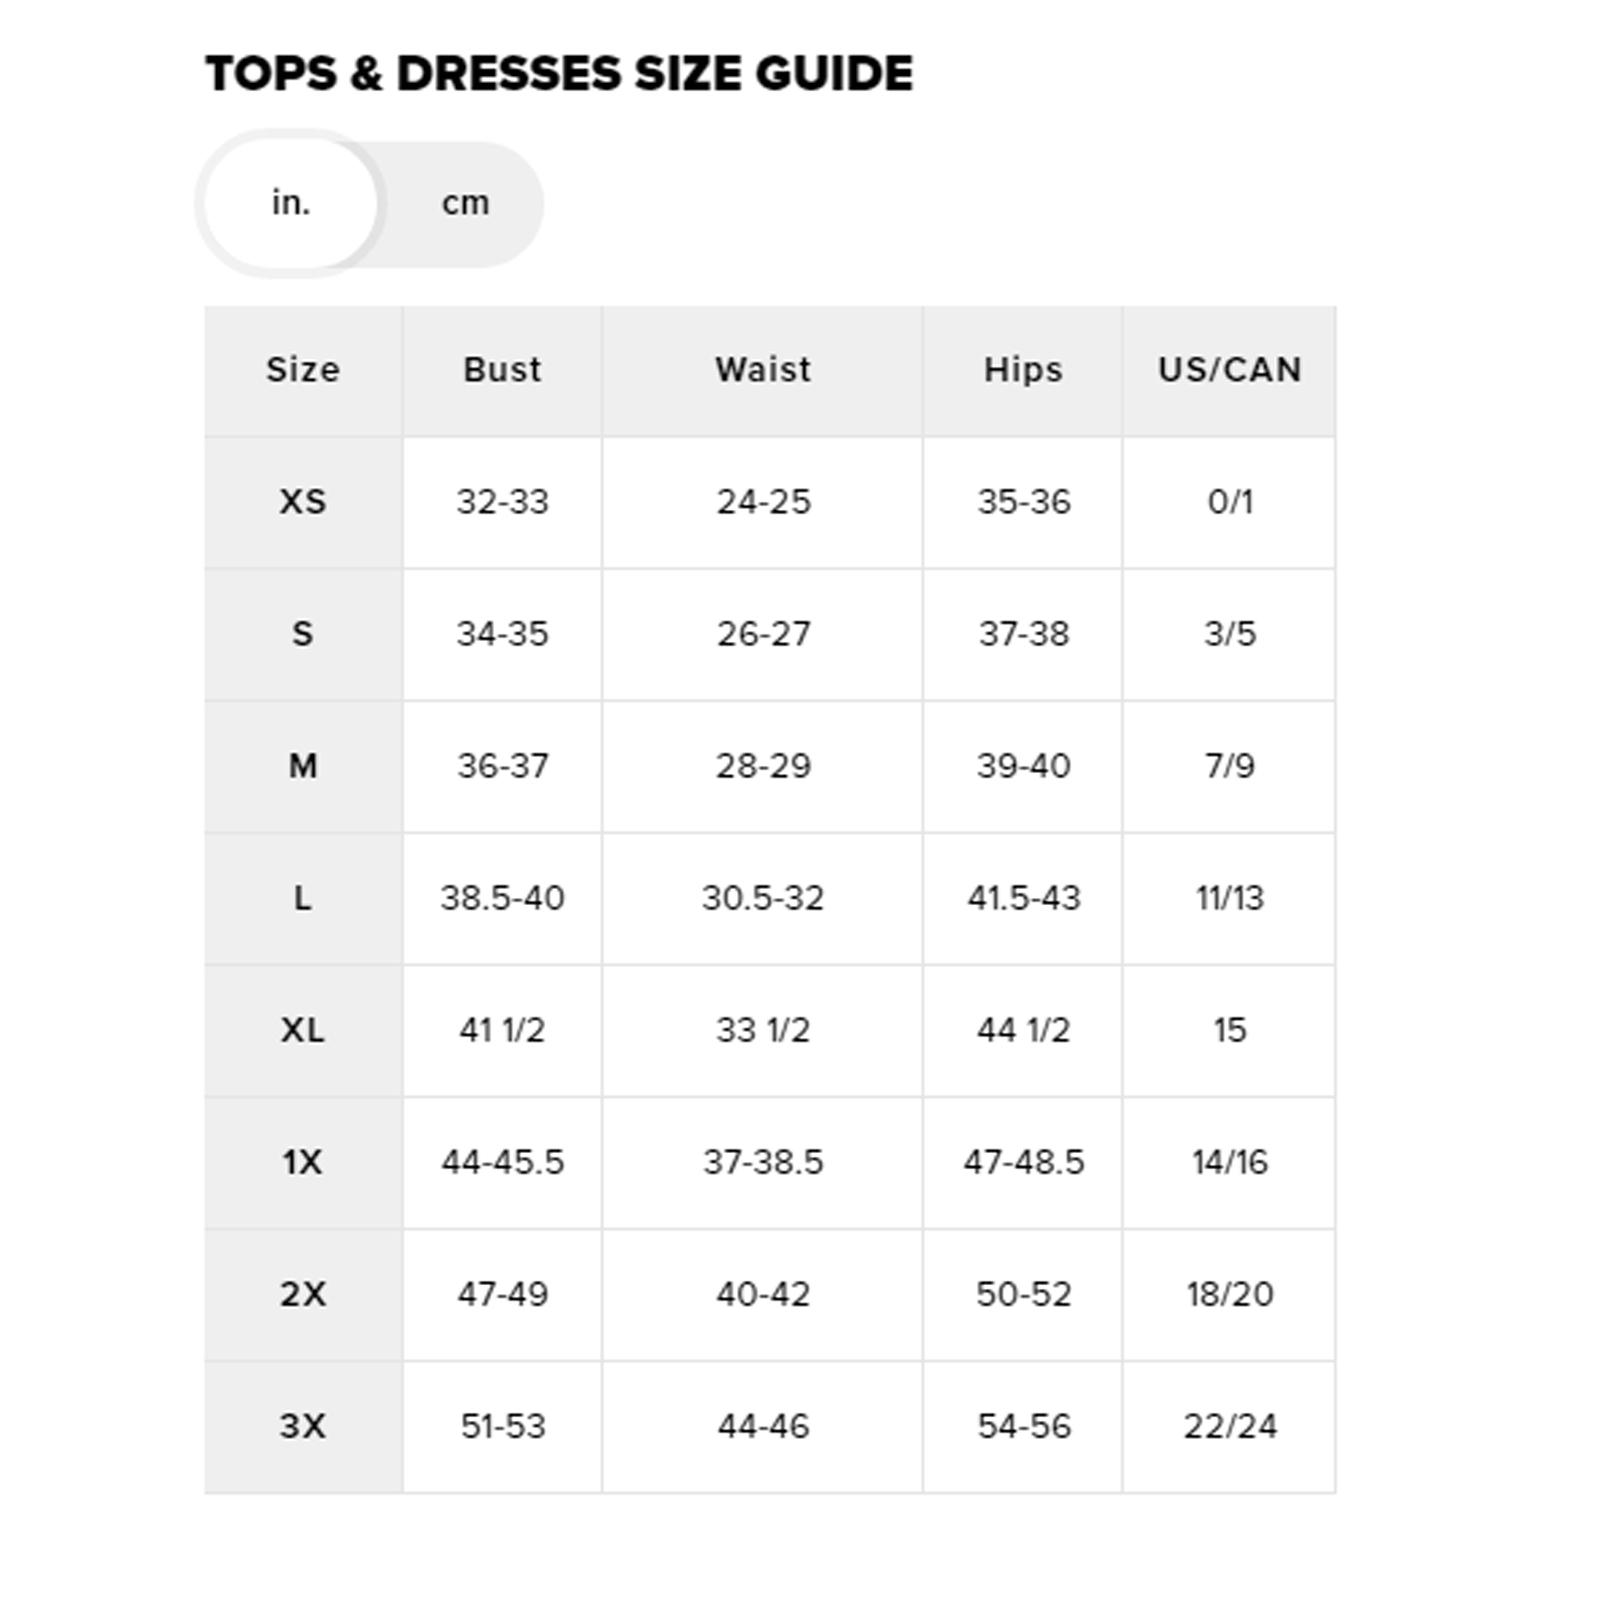Viewport: 1601px width, 1601px height.
Task: Select the 2X size row label
Action: 303,1294
